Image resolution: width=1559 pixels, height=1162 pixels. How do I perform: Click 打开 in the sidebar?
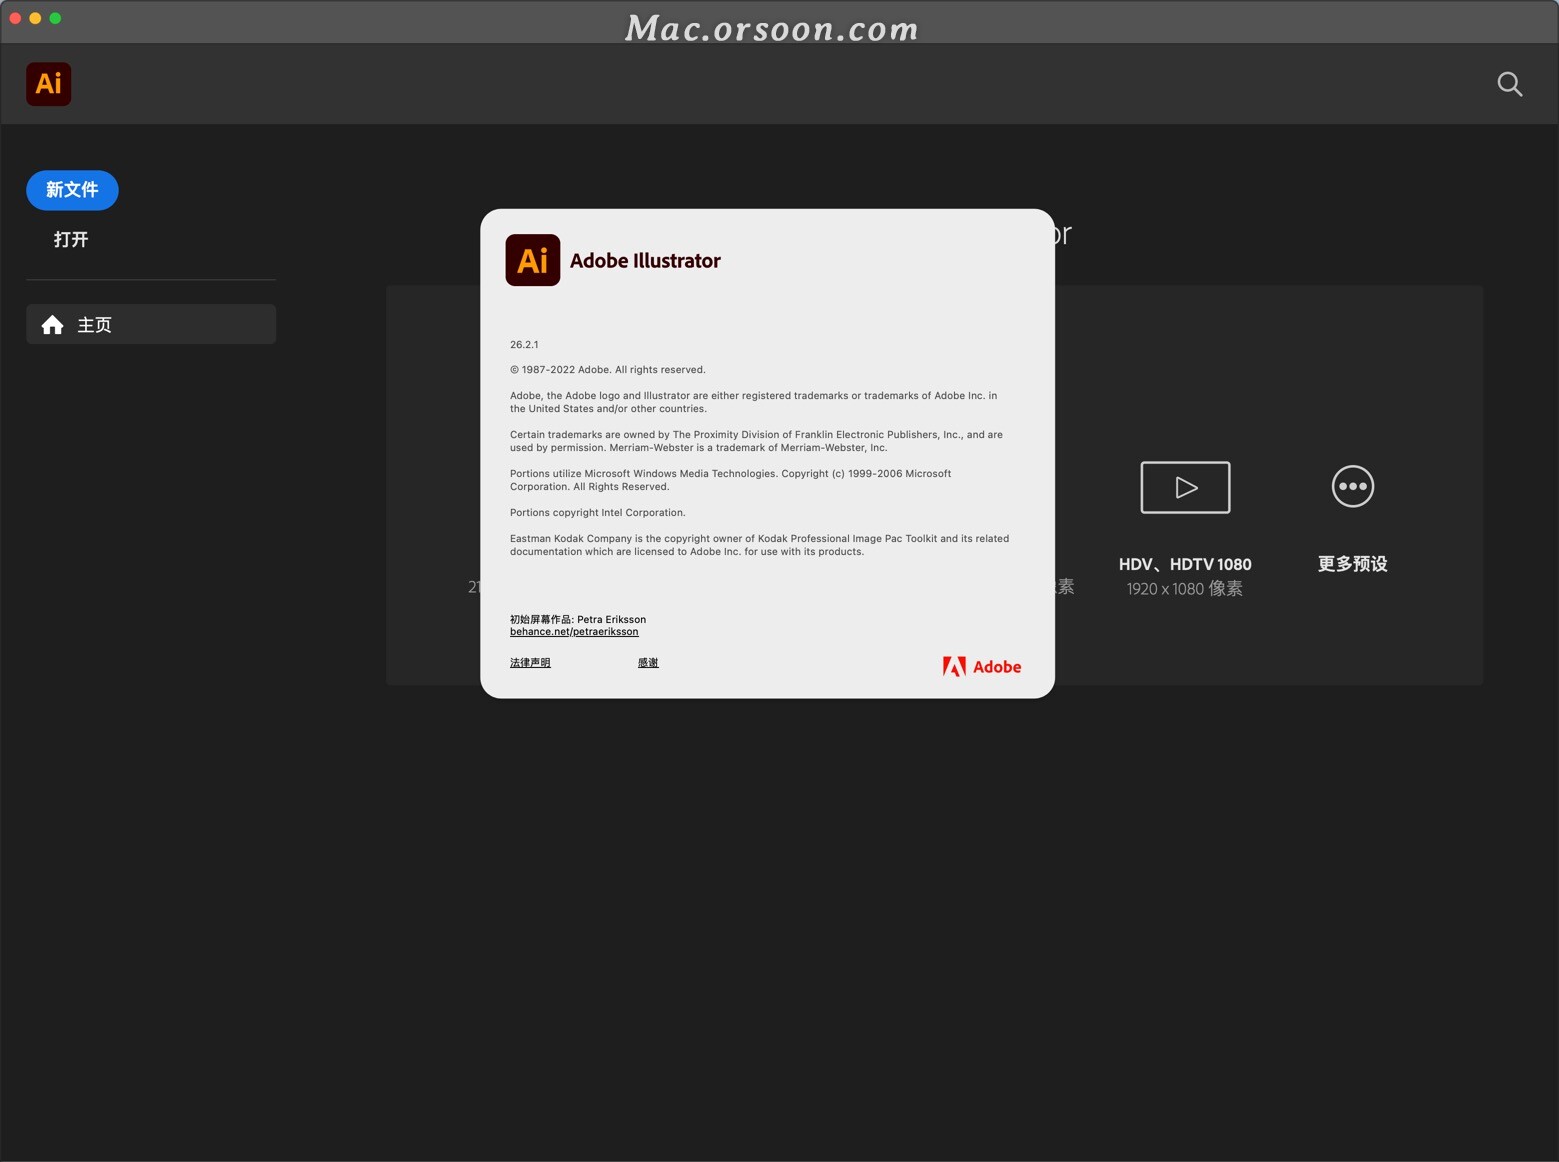70,239
